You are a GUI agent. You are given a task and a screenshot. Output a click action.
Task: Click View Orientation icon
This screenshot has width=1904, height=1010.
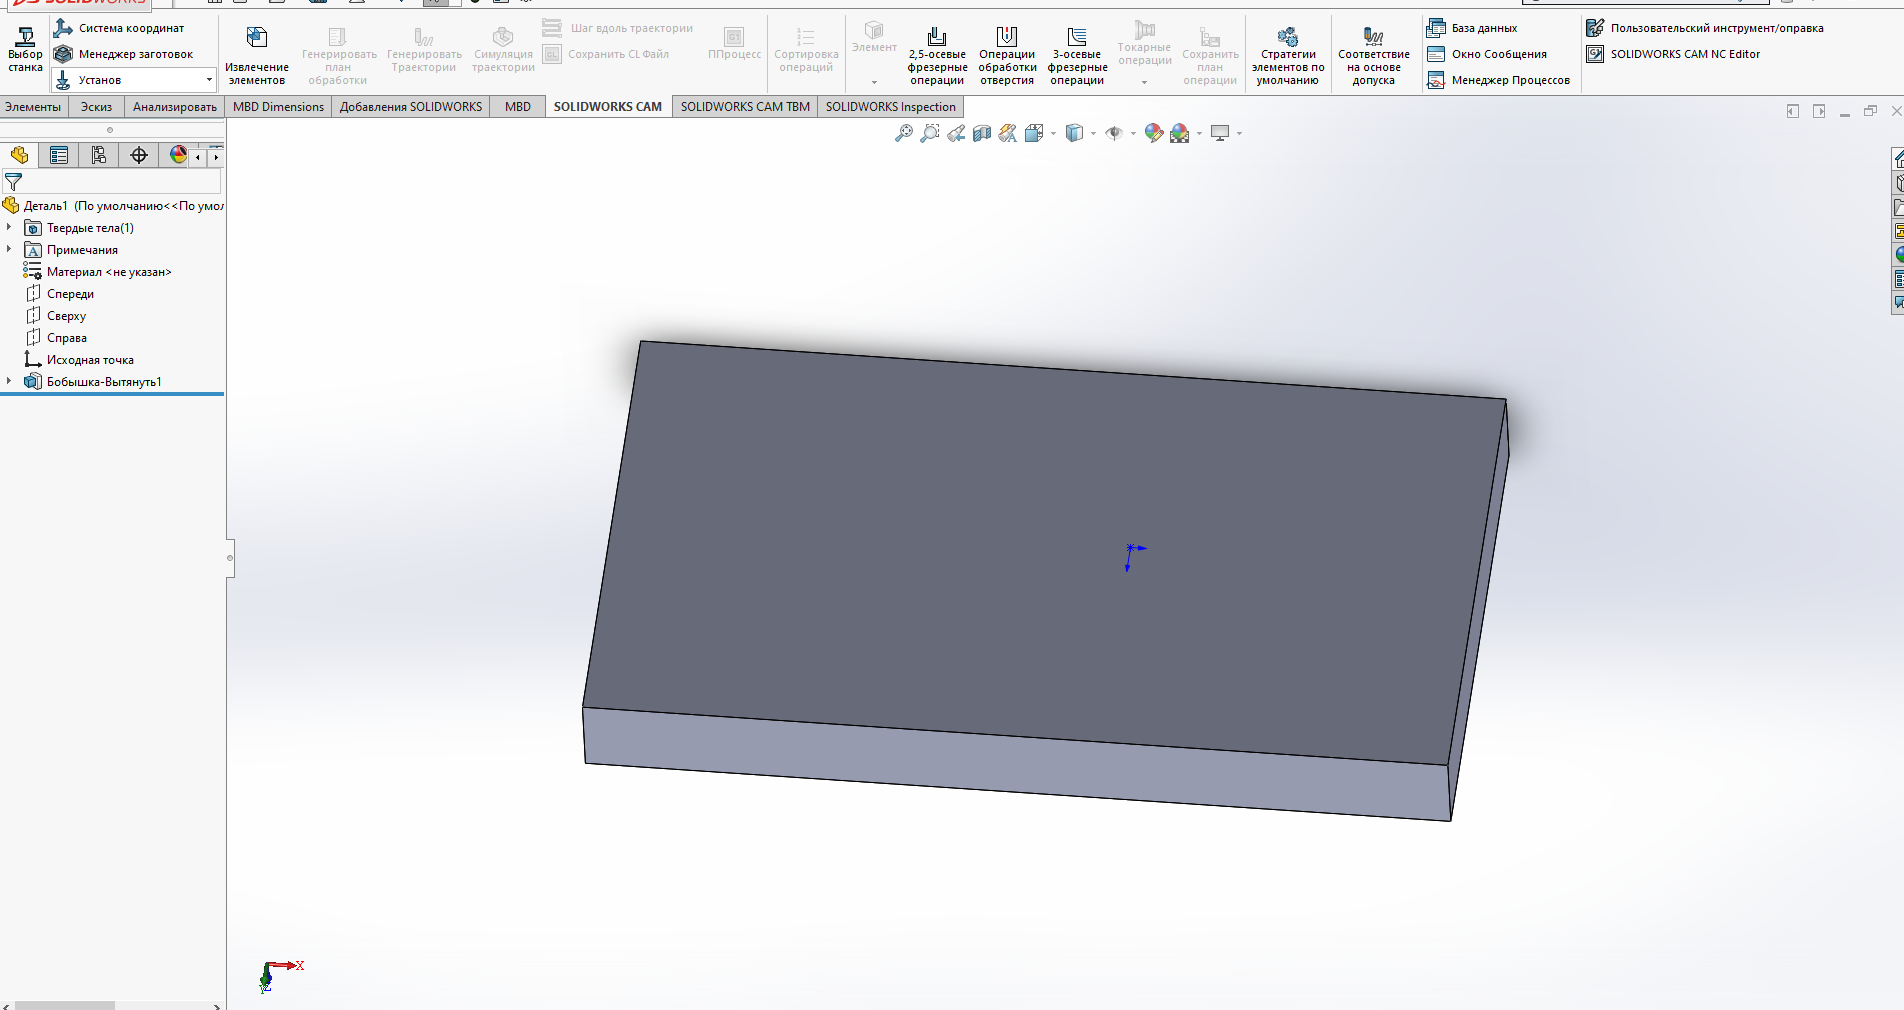pos(1034,133)
